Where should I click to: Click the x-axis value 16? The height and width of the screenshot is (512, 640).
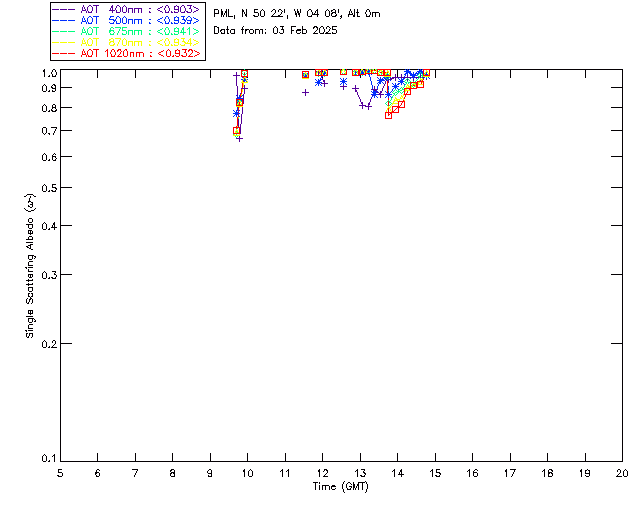472,473
